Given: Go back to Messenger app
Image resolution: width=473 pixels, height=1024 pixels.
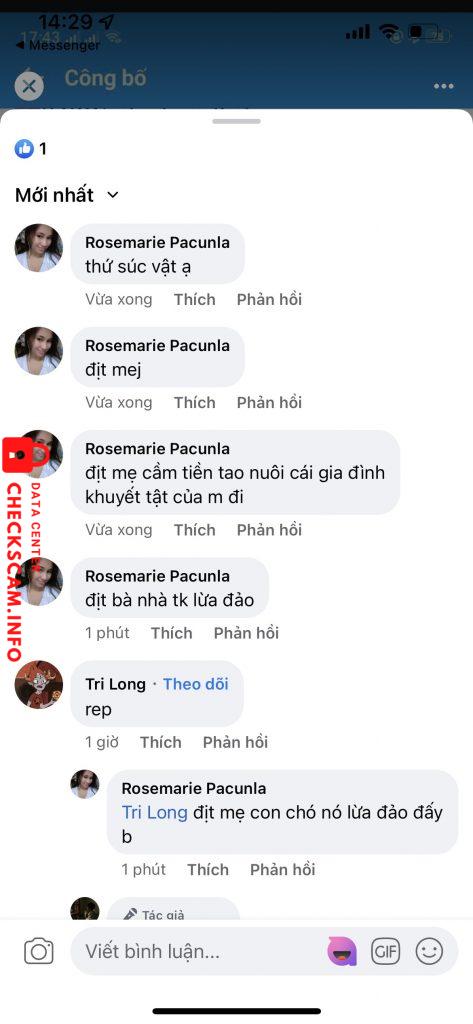Looking at the screenshot, I should (x=57, y=45).
